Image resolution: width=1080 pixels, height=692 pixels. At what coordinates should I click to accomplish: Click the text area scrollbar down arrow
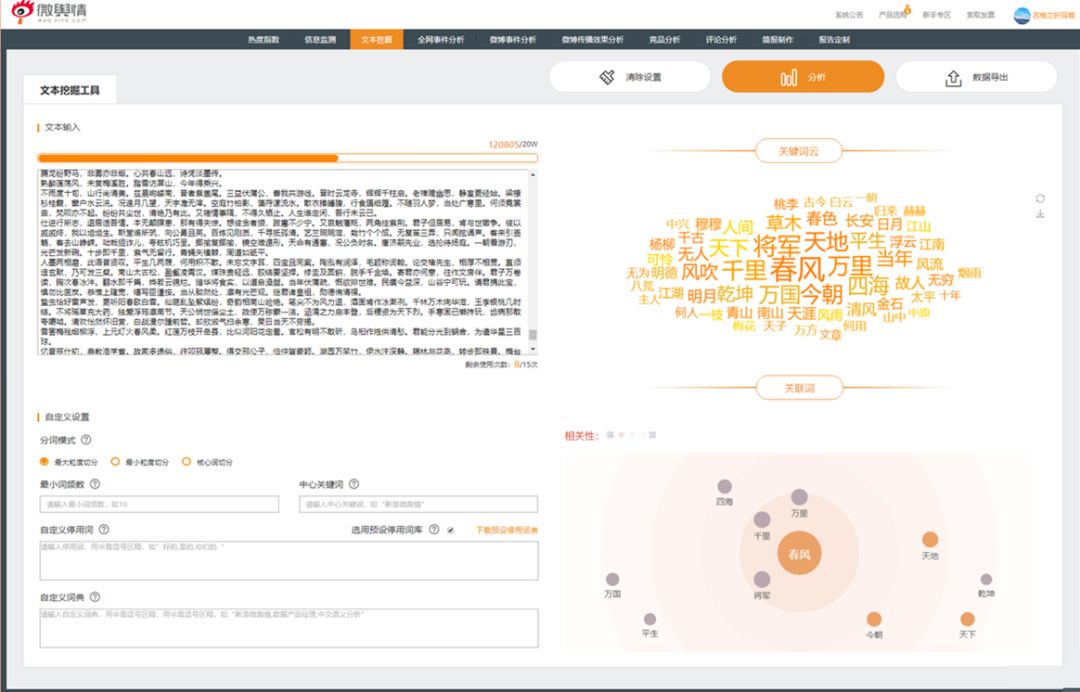(x=532, y=350)
